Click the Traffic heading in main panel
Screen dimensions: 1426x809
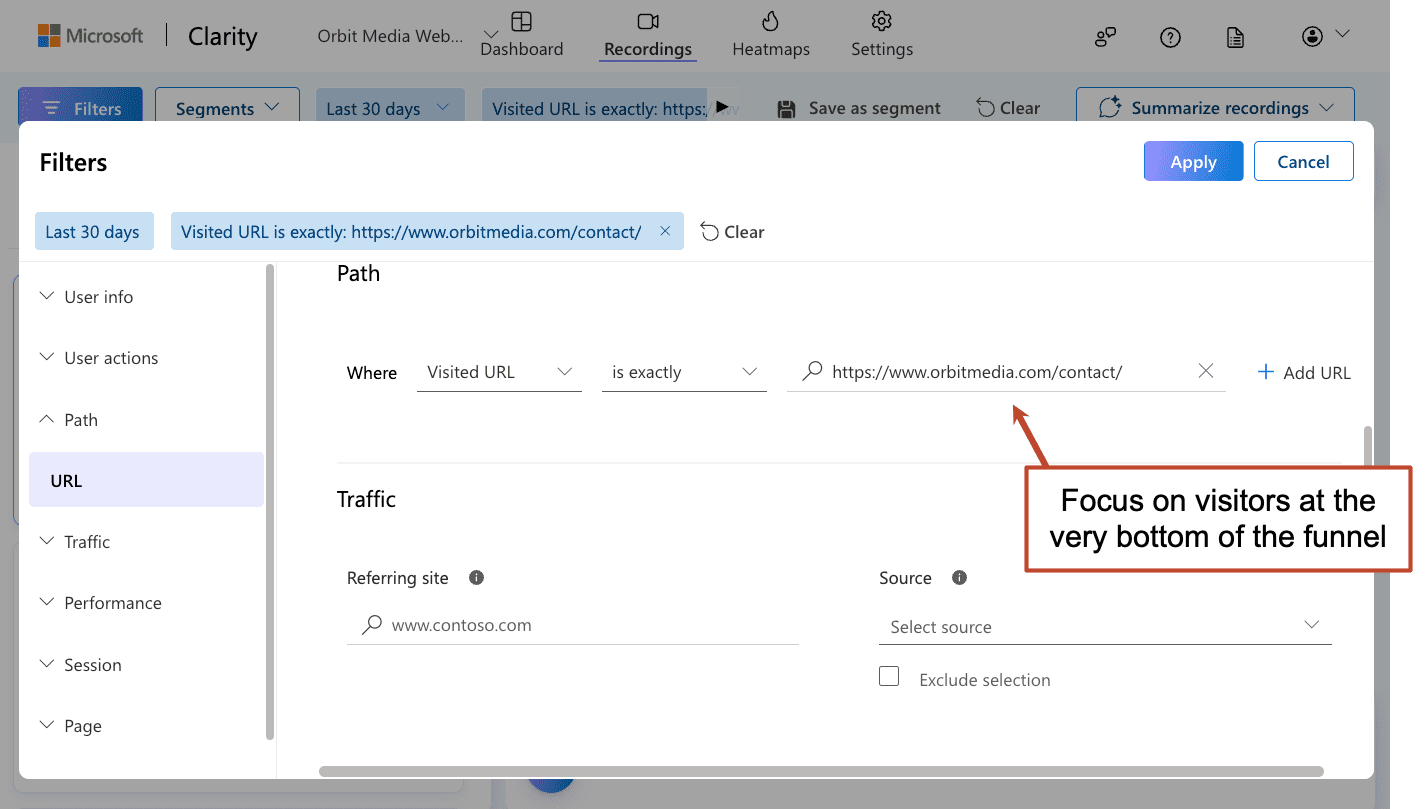coord(366,499)
